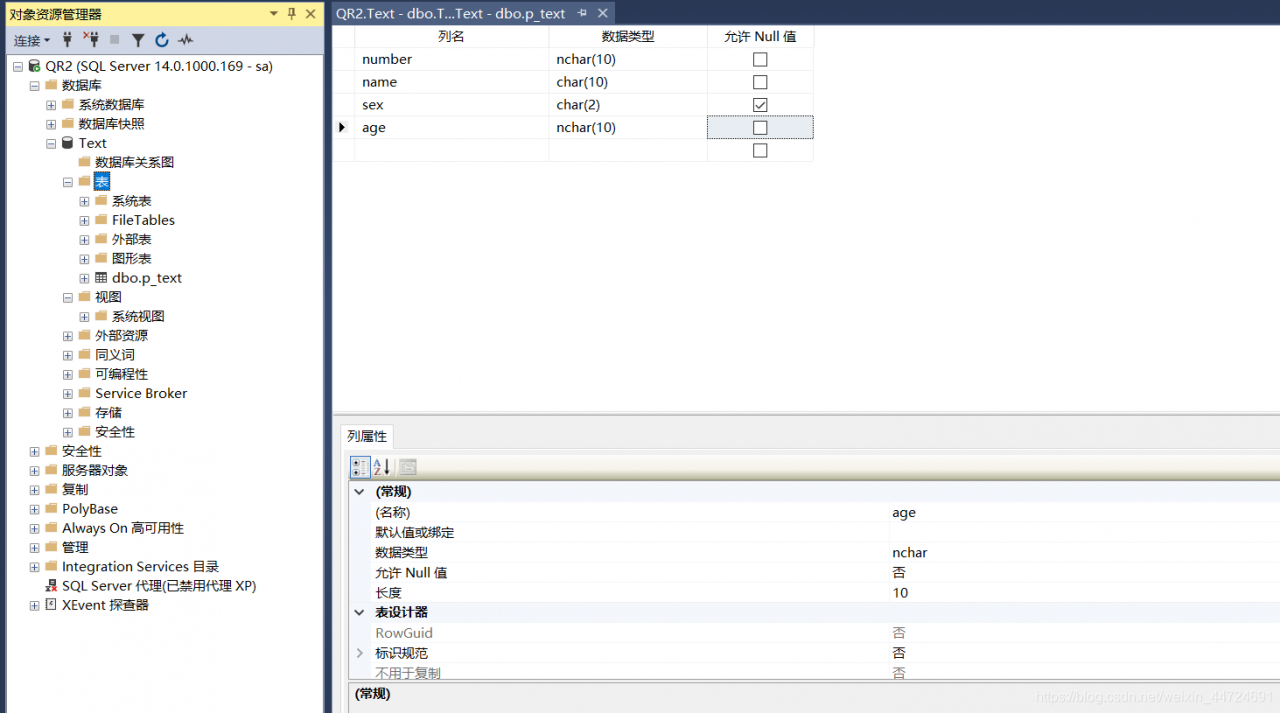Screen dimensions: 1280x713
Task: Click the 列名 column header
Action: [452, 36]
